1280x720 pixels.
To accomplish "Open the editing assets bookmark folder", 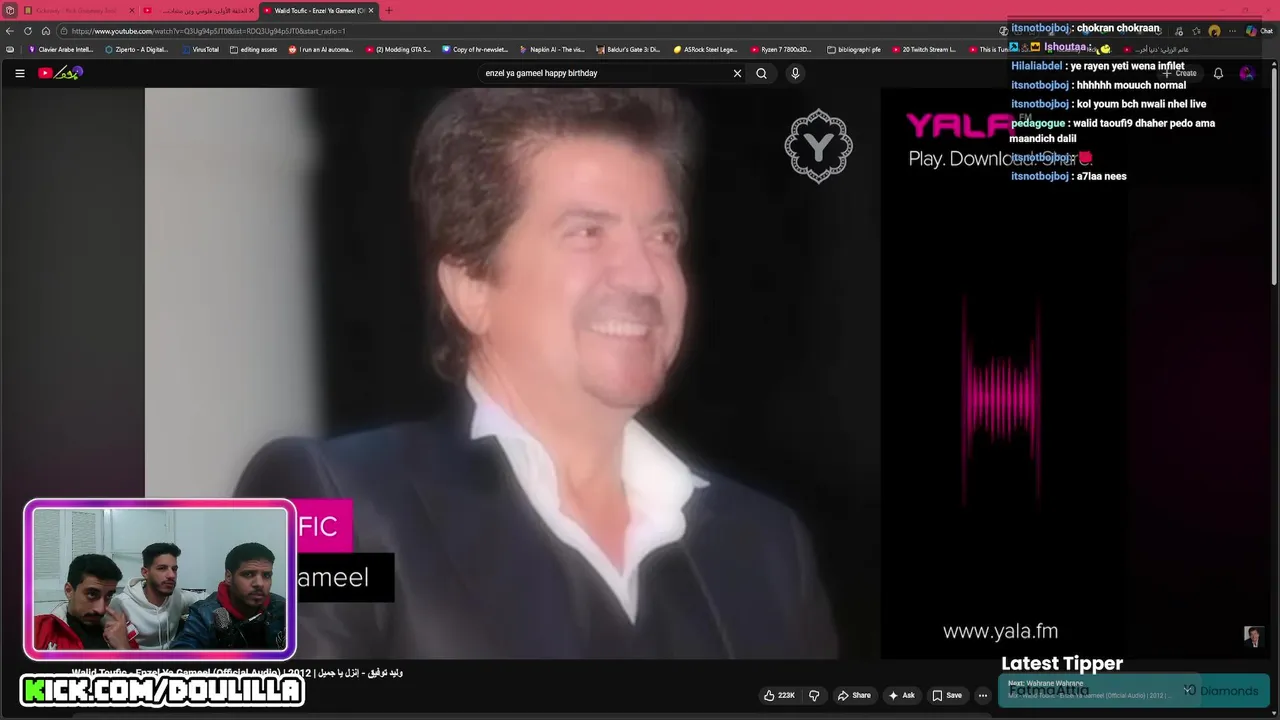I will (x=254, y=49).
